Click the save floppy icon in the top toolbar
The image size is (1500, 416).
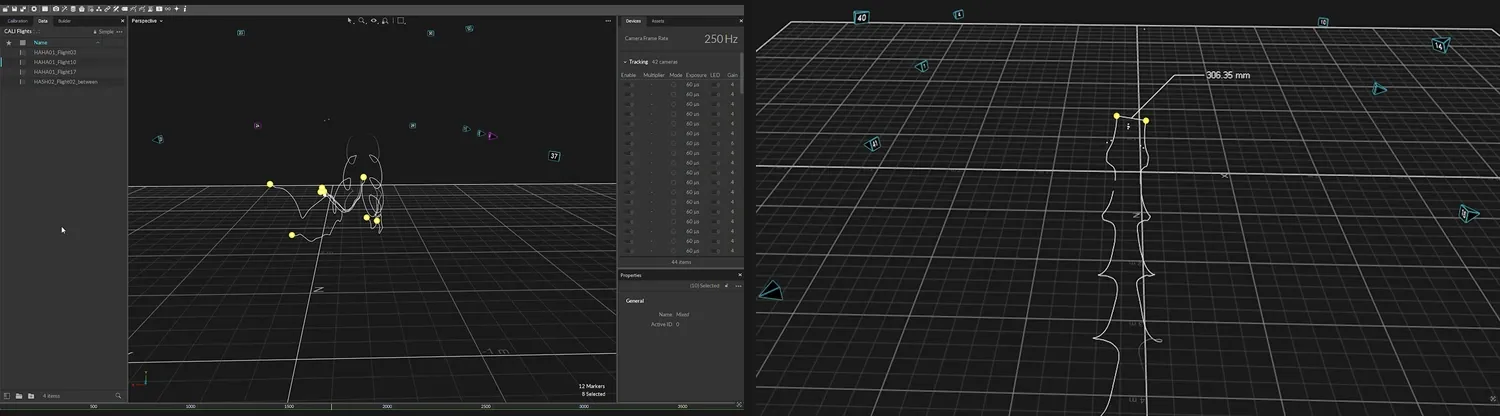14,9
